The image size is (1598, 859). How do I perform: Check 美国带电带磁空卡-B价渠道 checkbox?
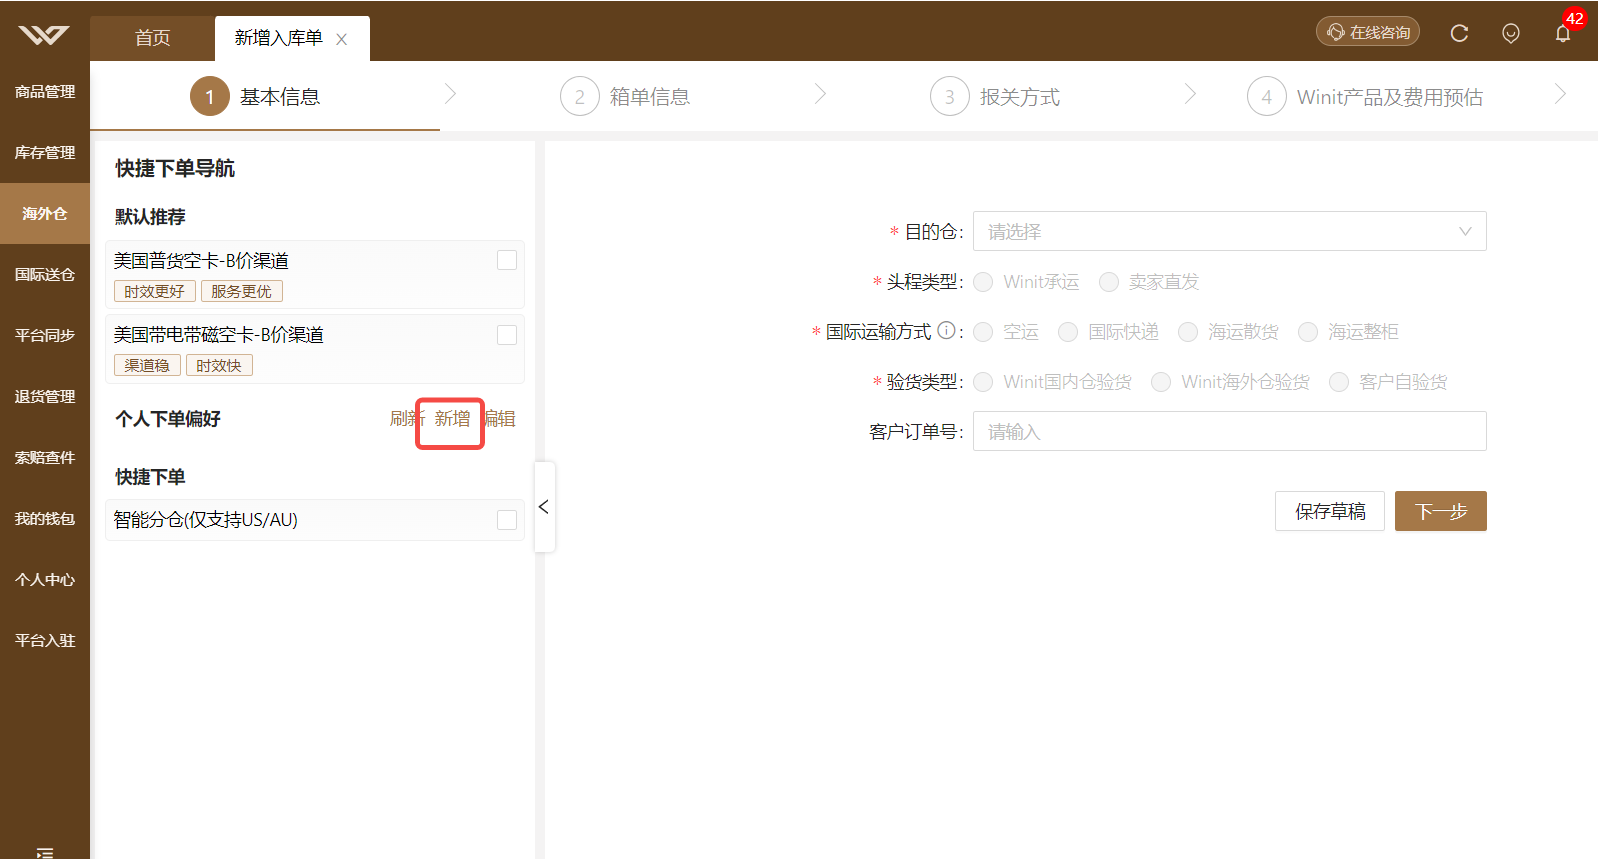(x=507, y=335)
